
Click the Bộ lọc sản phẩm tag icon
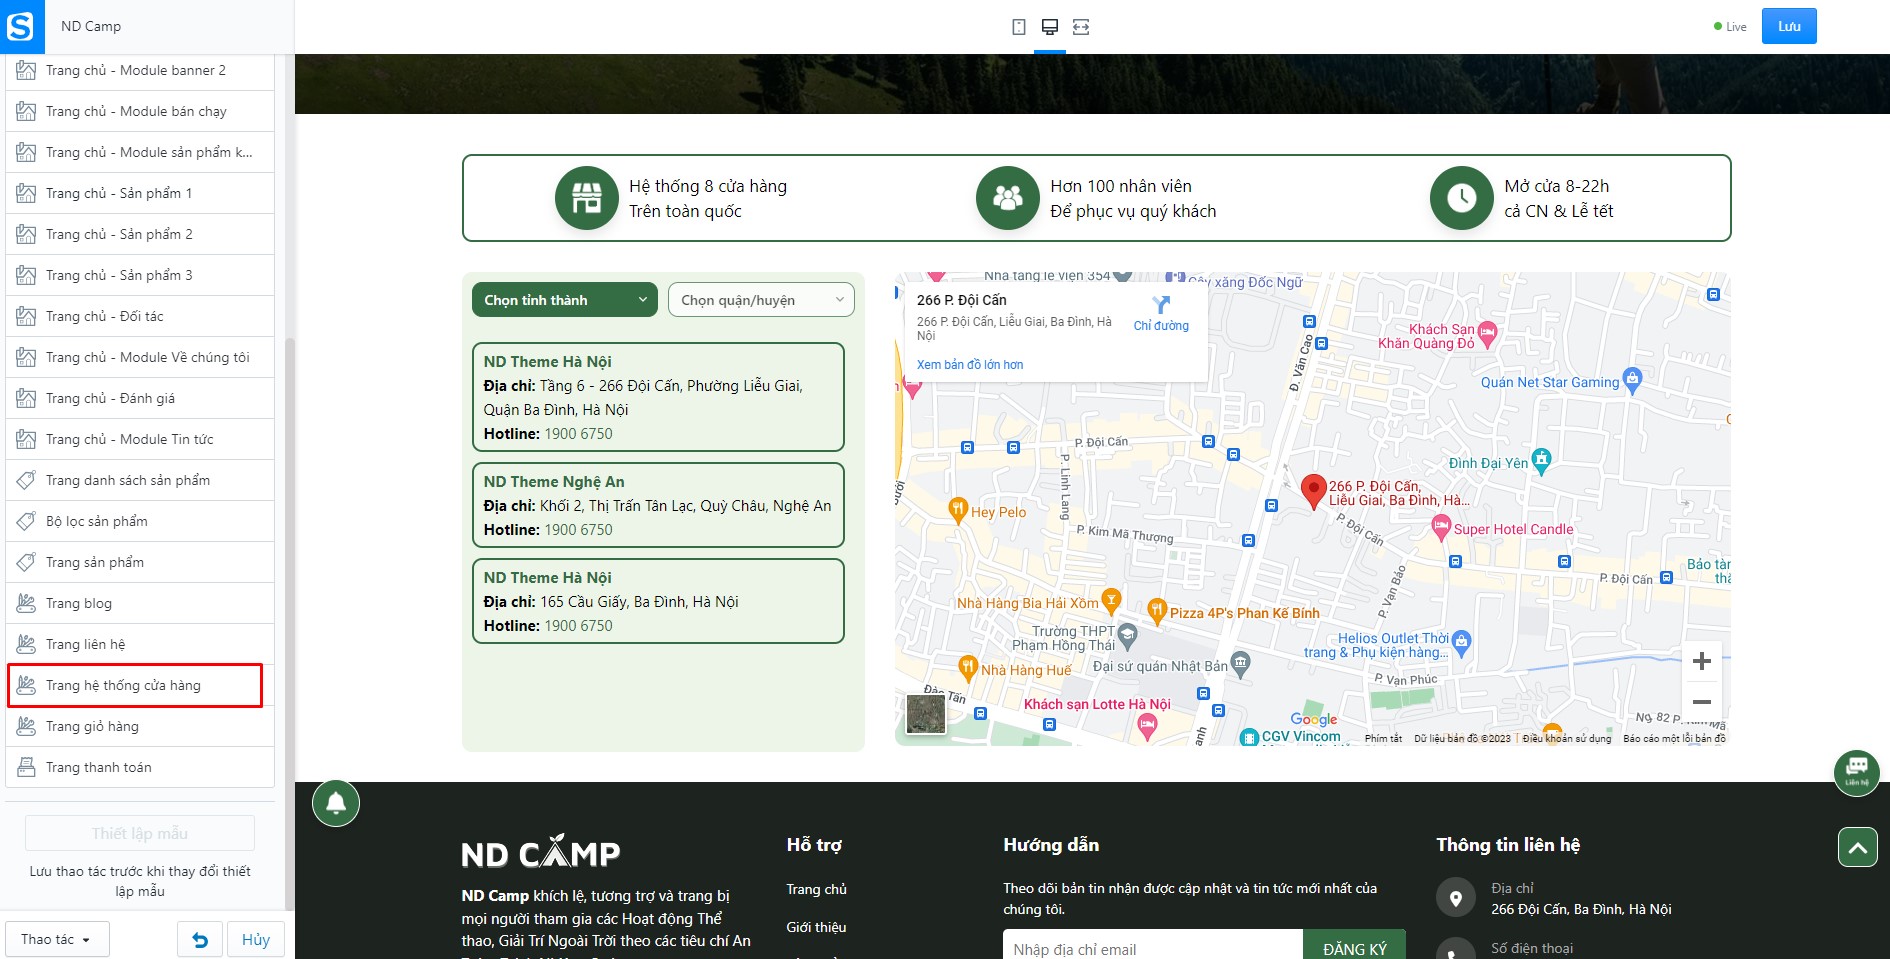(27, 521)
